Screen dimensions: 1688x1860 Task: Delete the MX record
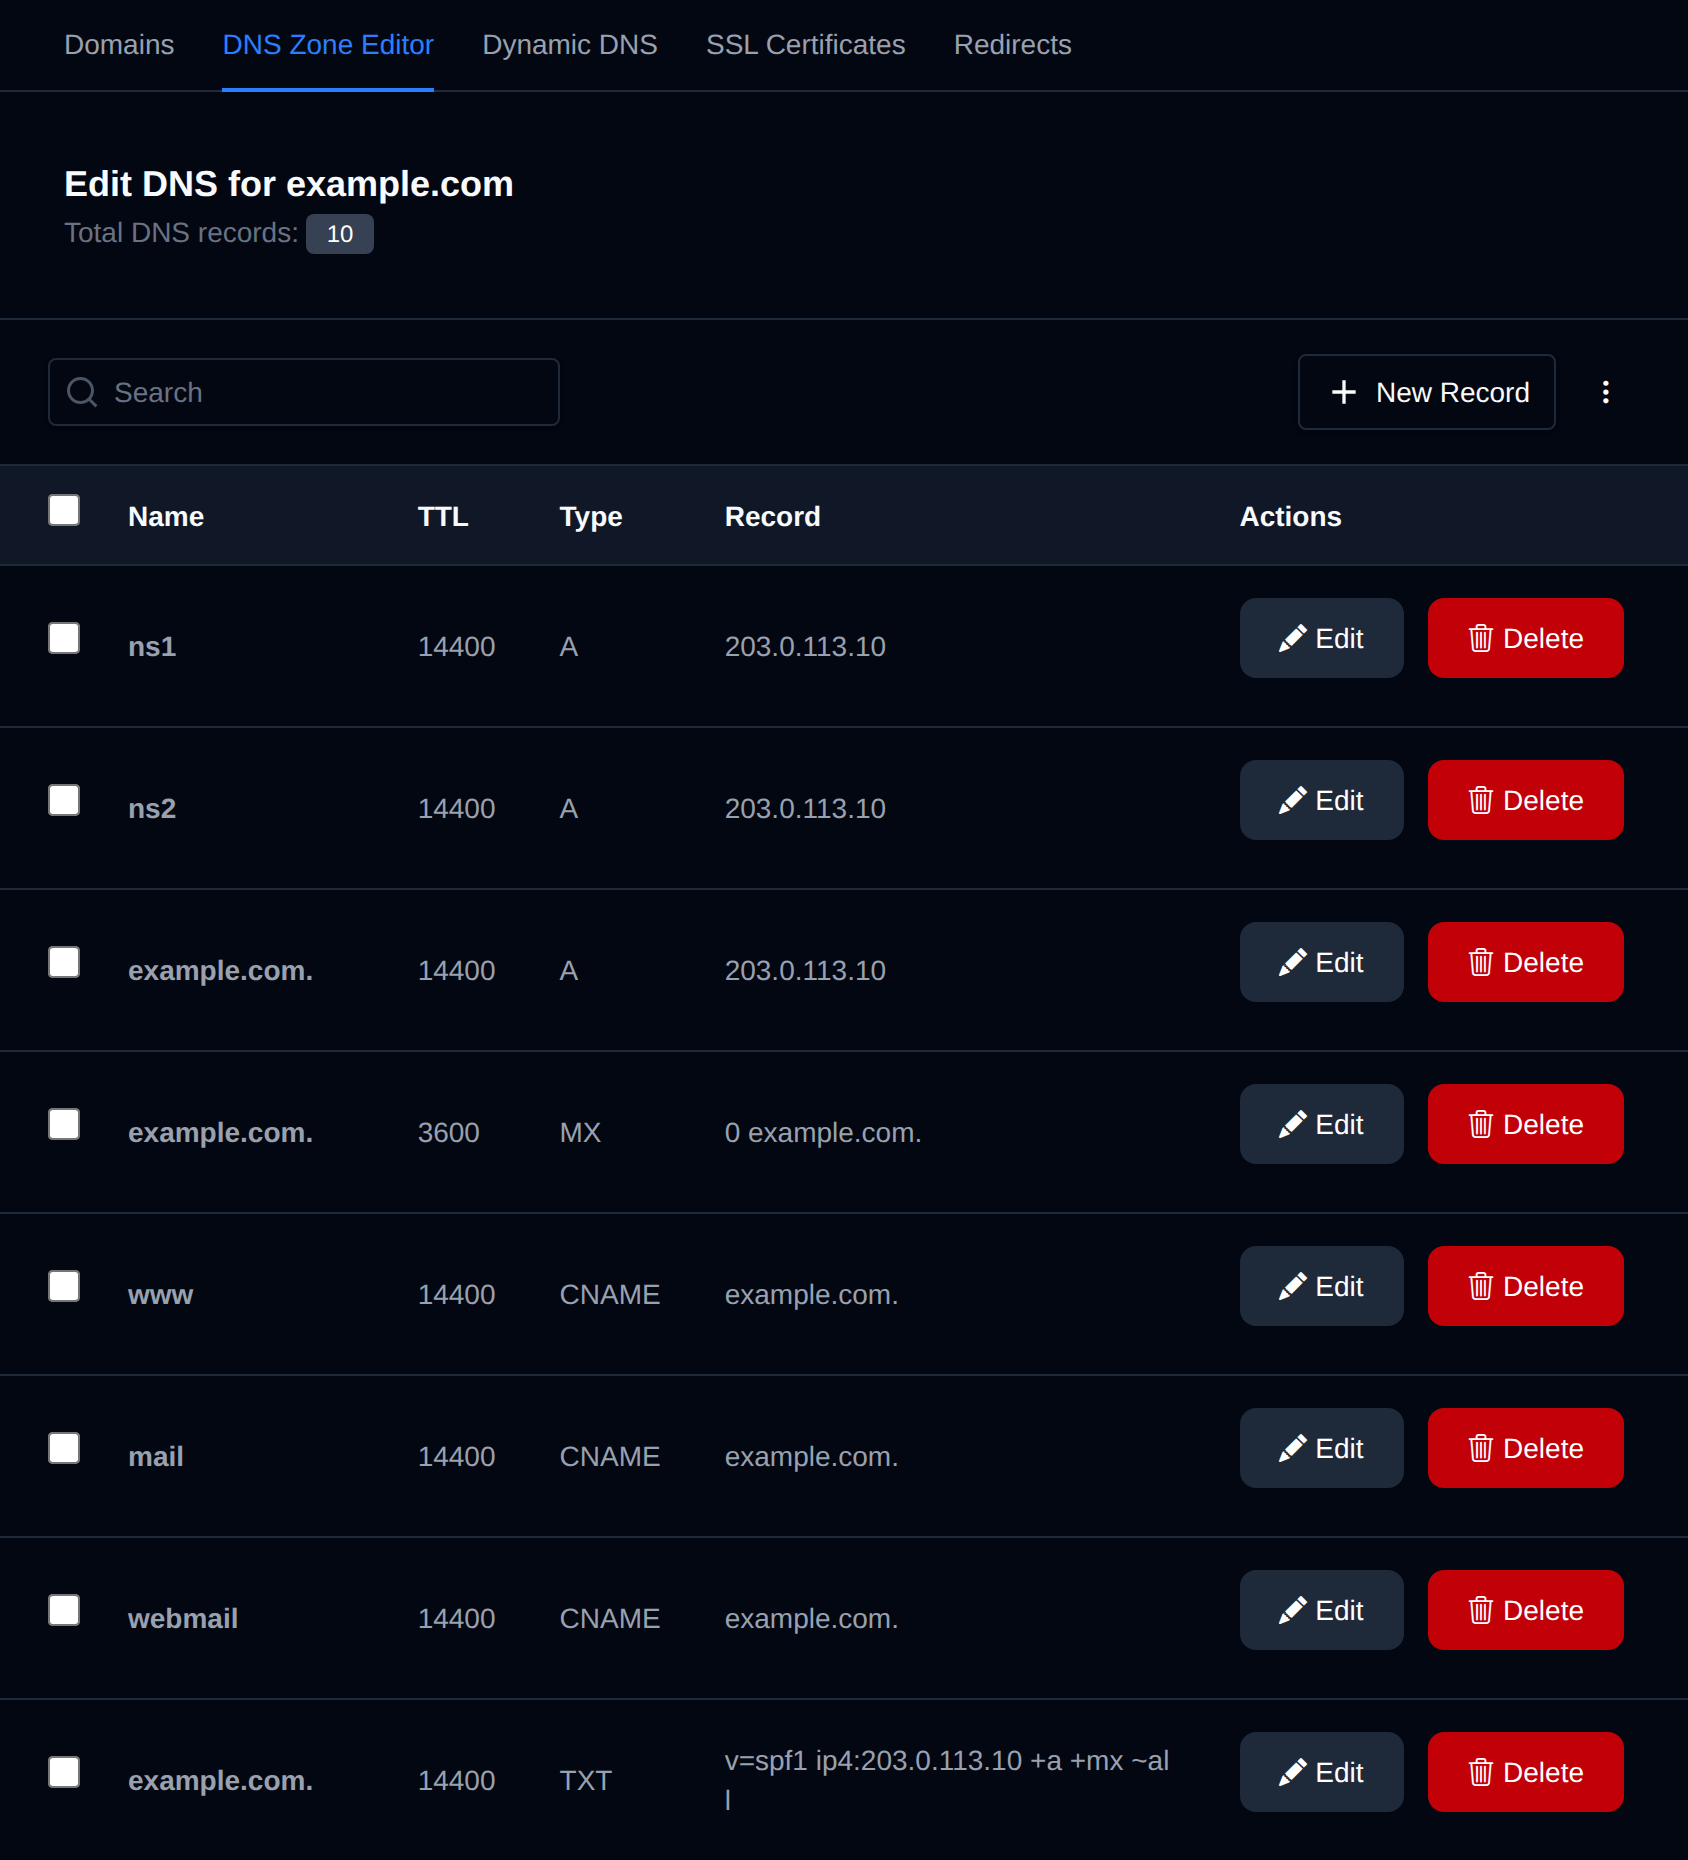pyautogui.click(x=1525, y=1124)
